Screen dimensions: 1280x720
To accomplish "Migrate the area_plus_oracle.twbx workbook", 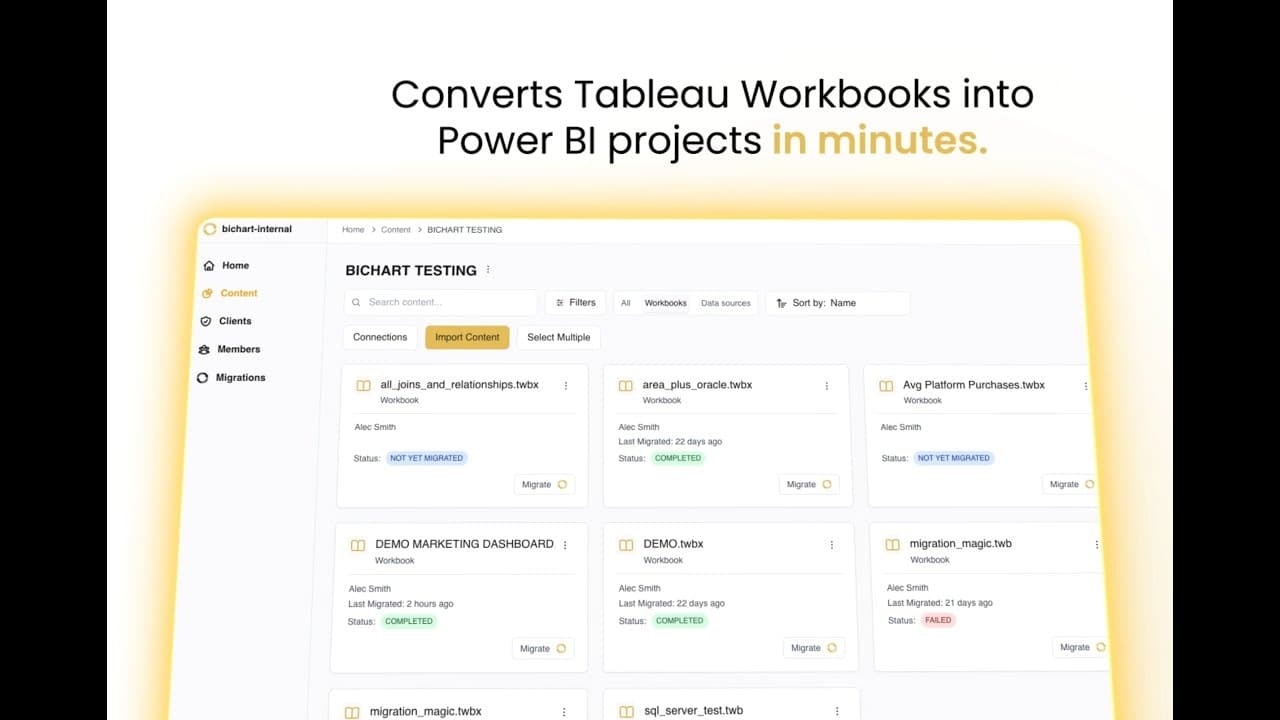I will tap(808, 484).
